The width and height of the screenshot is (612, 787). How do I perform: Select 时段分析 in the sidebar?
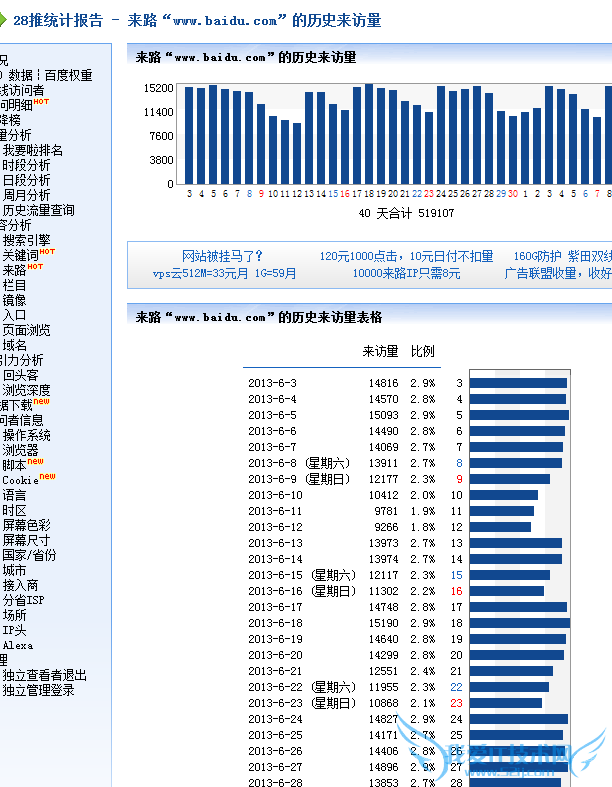point(26,165)
